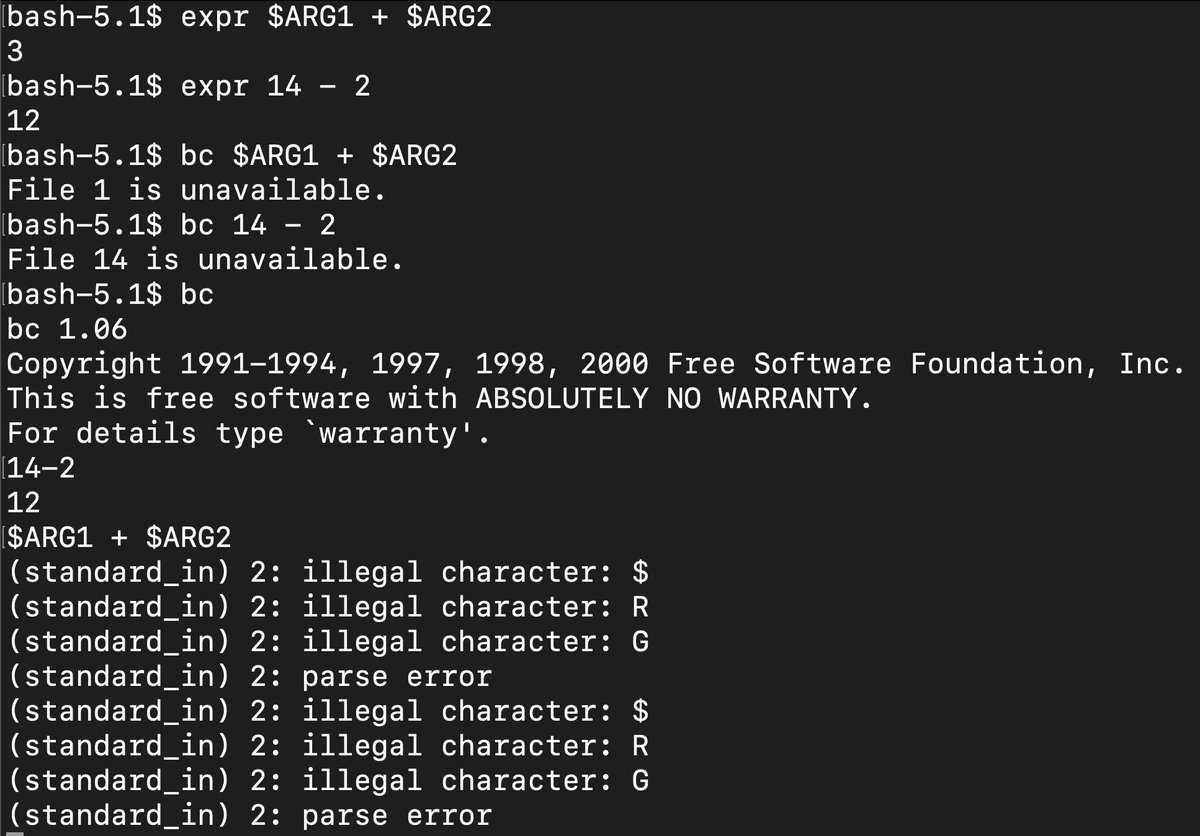Image resolution: width=1200 pixels, height=836 pixels.
Task: Click the terminal cursor at bottom left
Action: (x=14, y=832)
